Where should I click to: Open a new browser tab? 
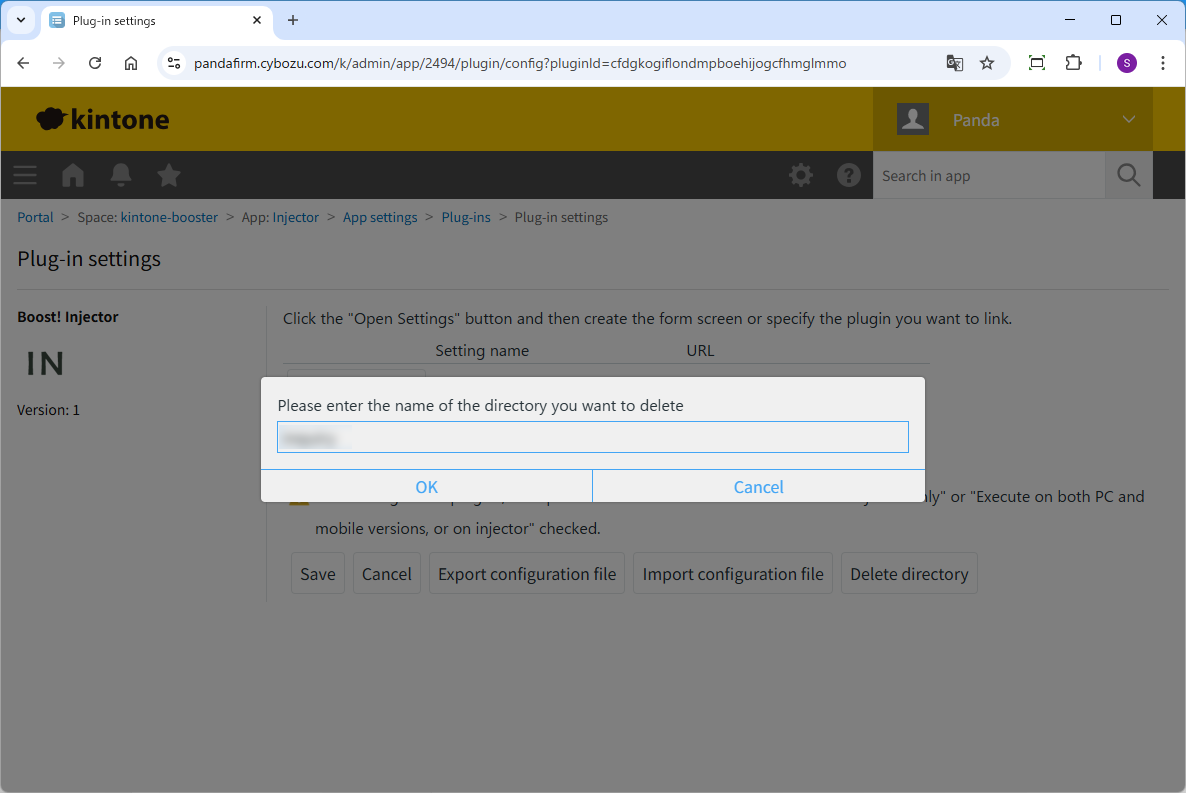point(293,20)
